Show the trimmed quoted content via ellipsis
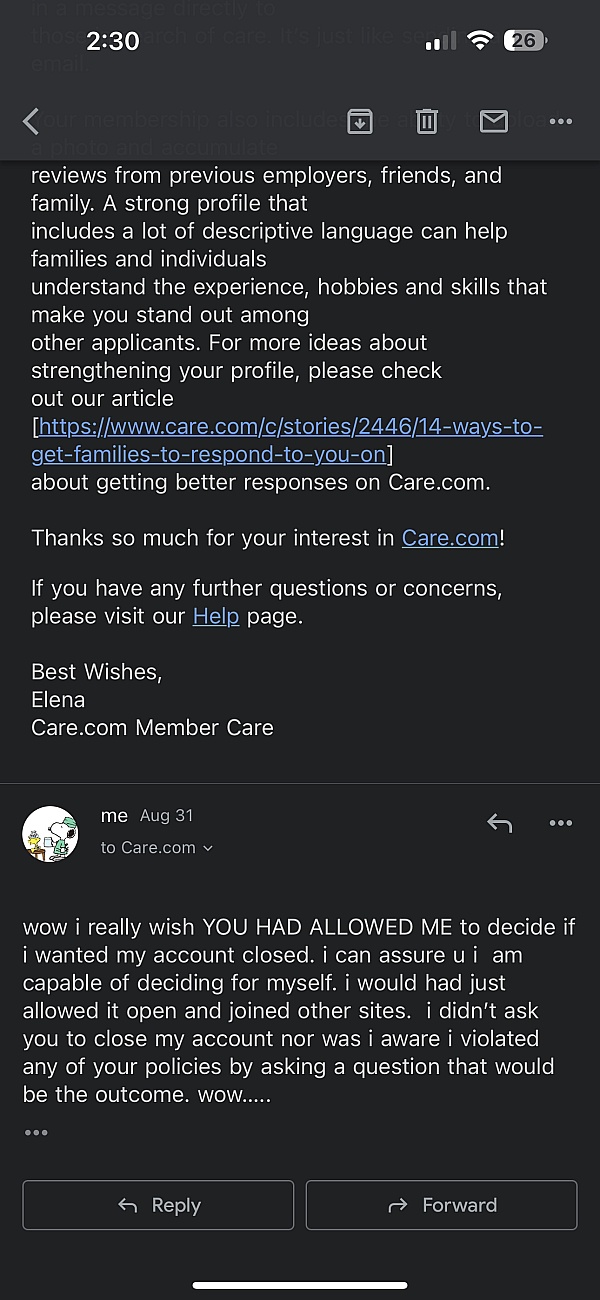 (x=36, y=1132)
